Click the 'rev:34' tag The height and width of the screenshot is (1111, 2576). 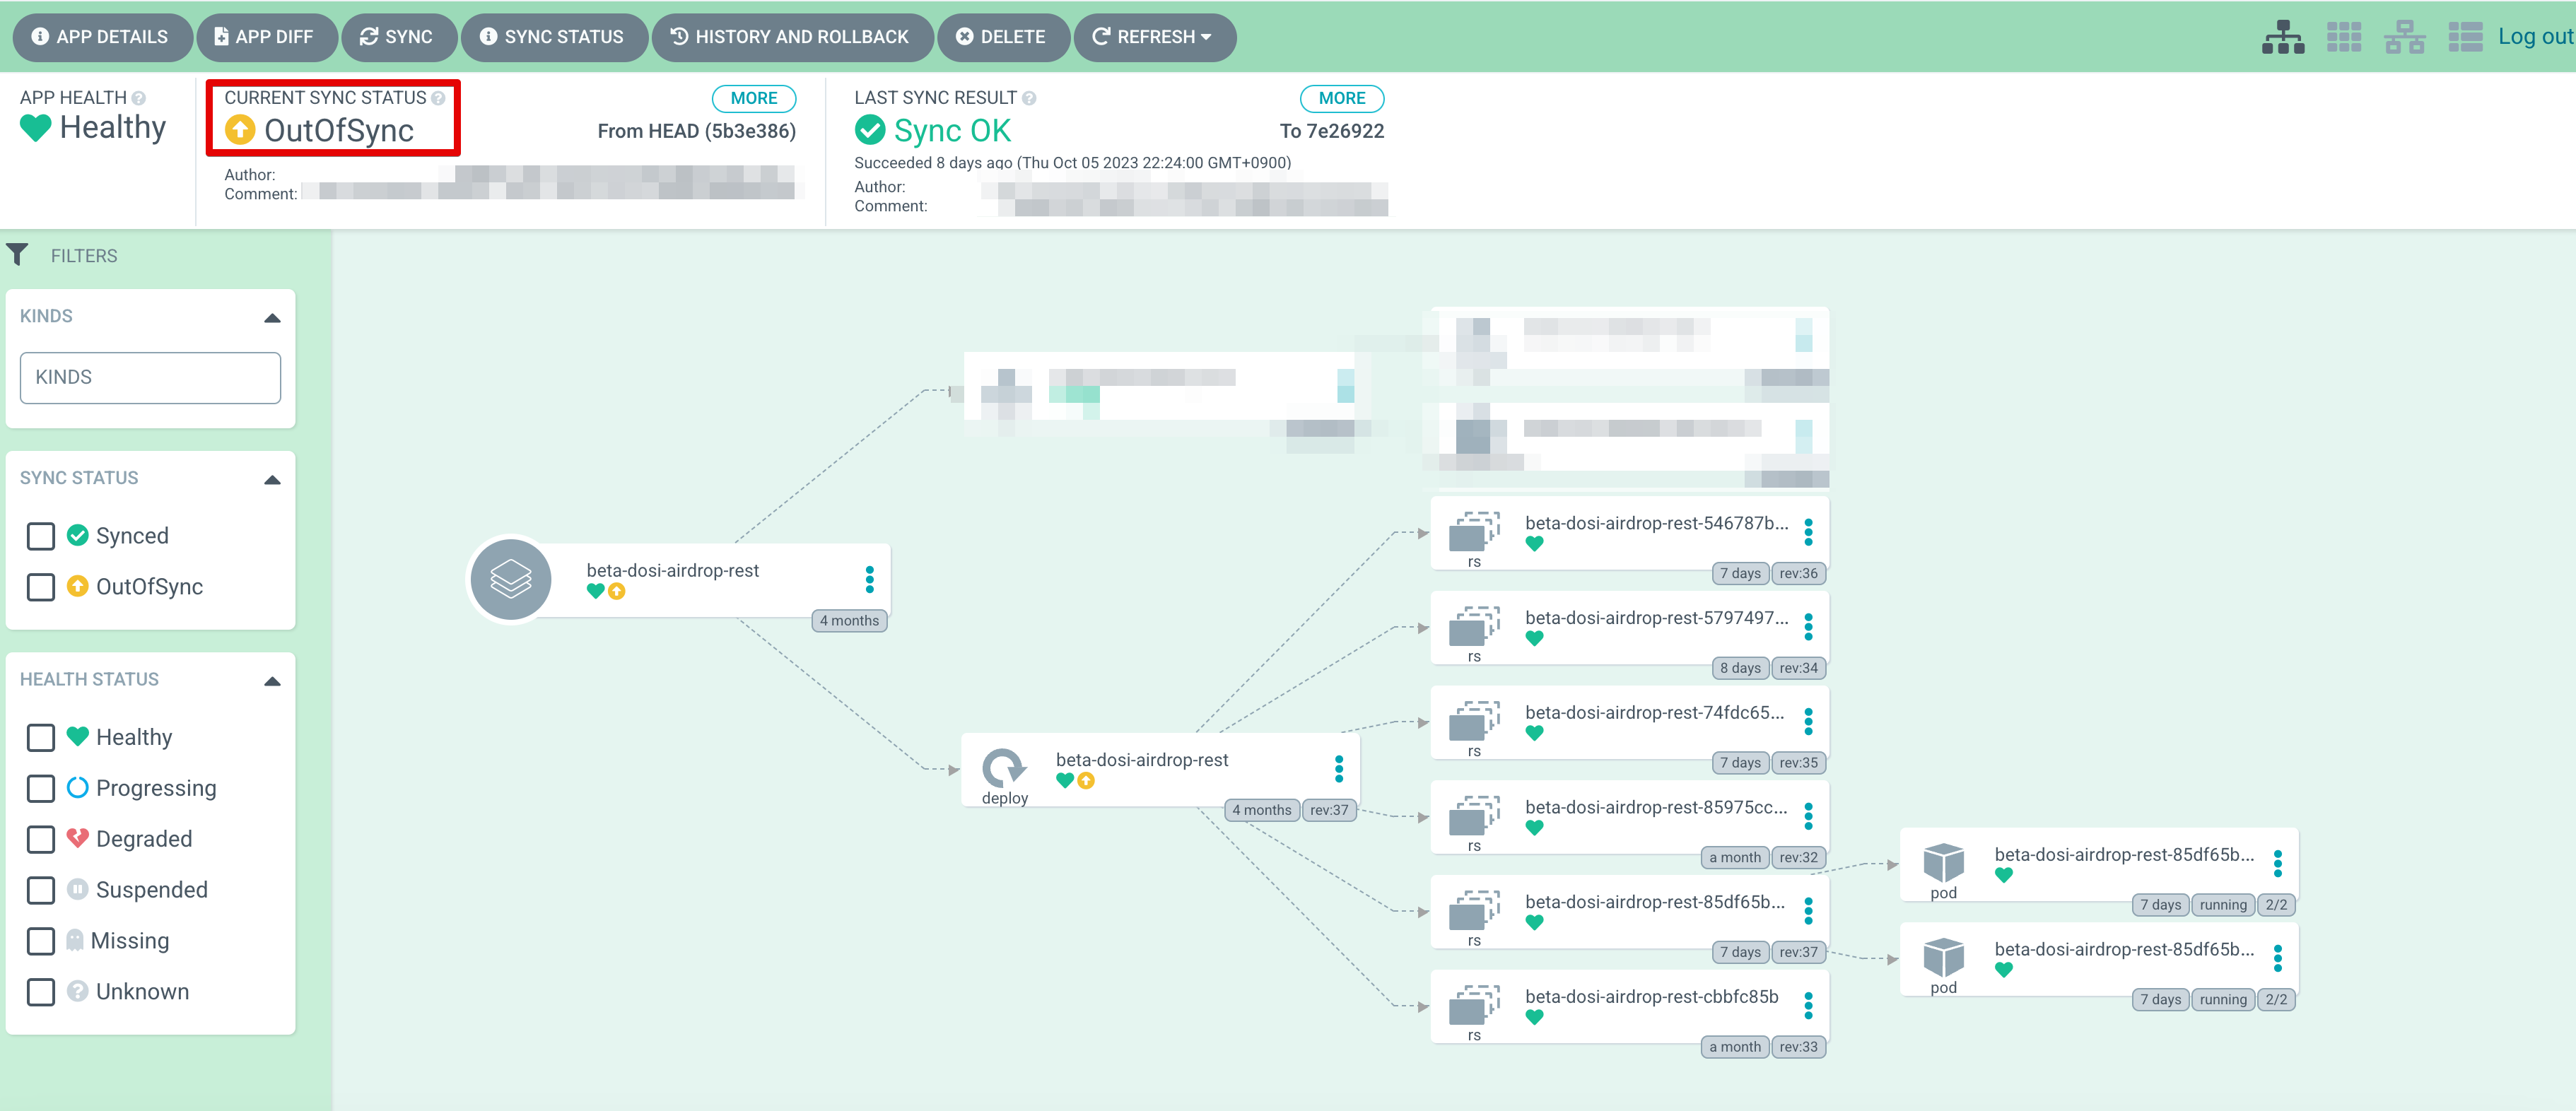point(1798,668)
